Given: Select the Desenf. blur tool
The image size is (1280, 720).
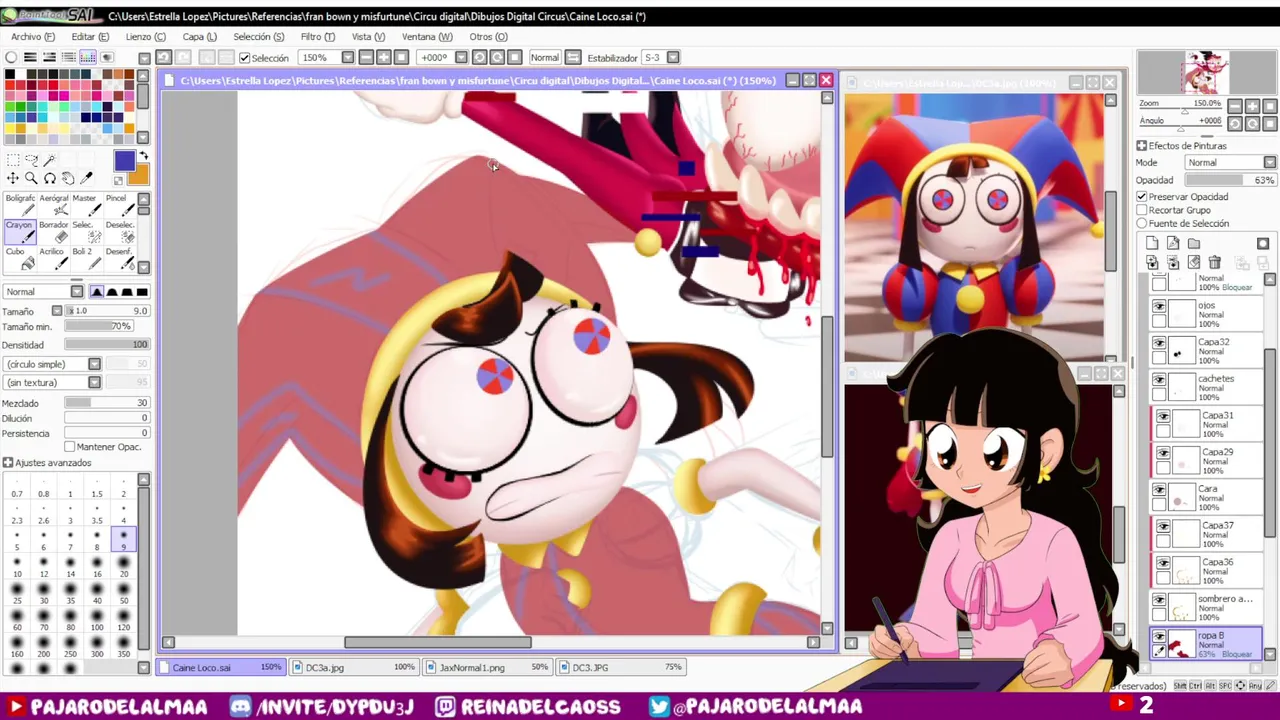Looking at the screenshot, I should (119, 258).
